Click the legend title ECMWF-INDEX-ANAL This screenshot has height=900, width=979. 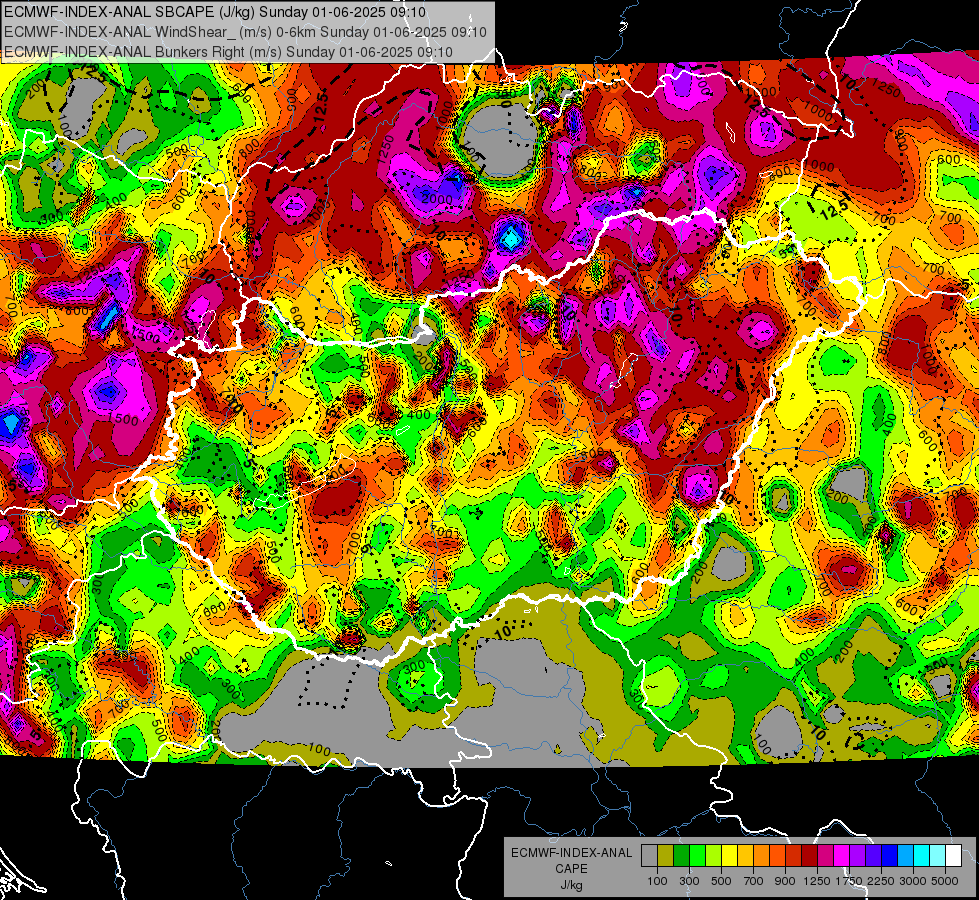click(x=572, y=853)
